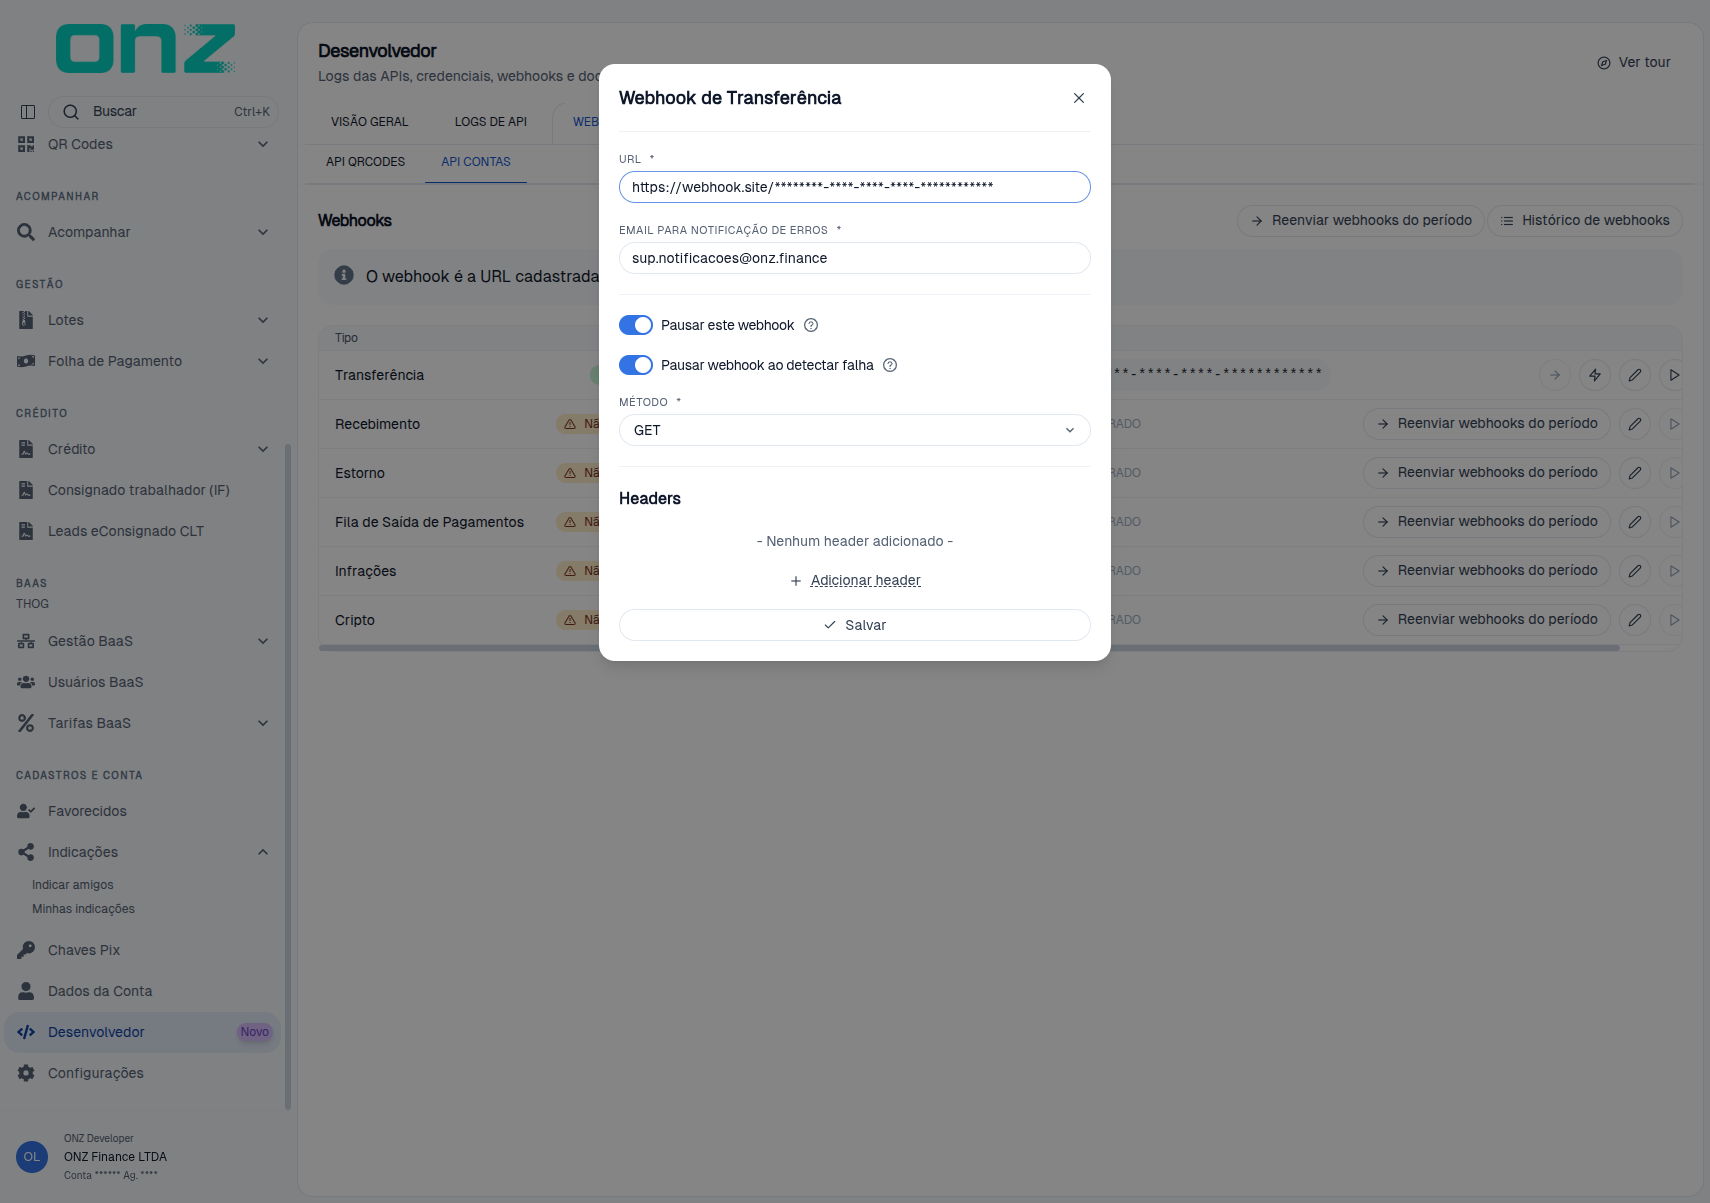The image size is (1710, 1203).
Task: Toggle Pausar webhook ao detectar falha switch
Action: click(x=636, y=365)
